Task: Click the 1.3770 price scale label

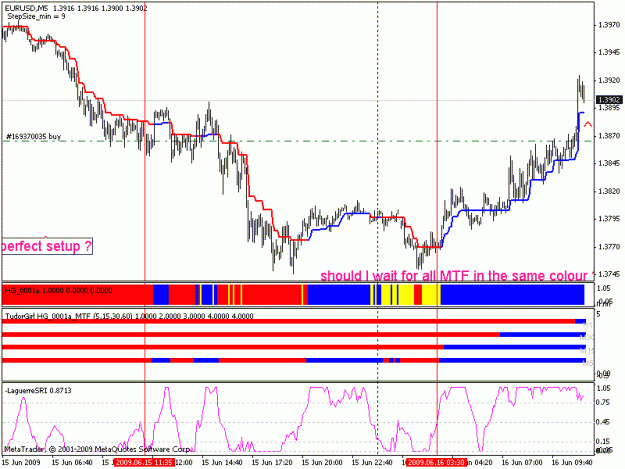Action: click(609, 247)
